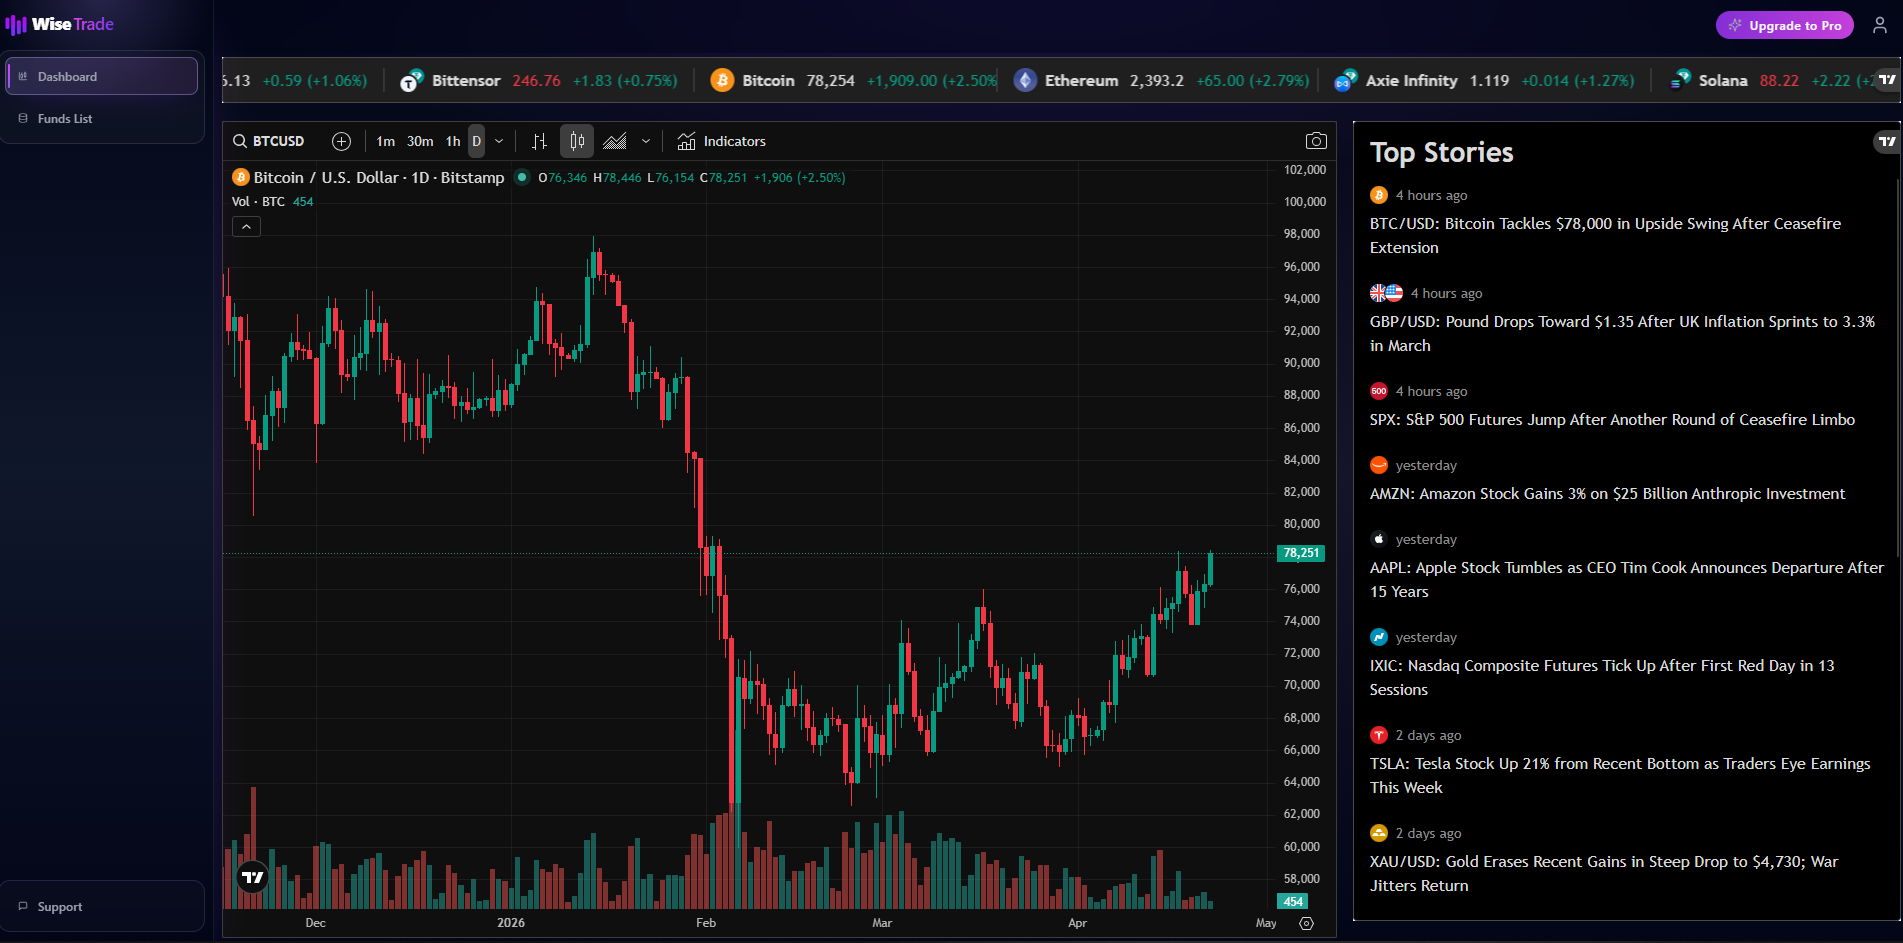The image size is (1903, 943).
Task: Click the BTCUSD symbol search
Action: pos(269,141)
